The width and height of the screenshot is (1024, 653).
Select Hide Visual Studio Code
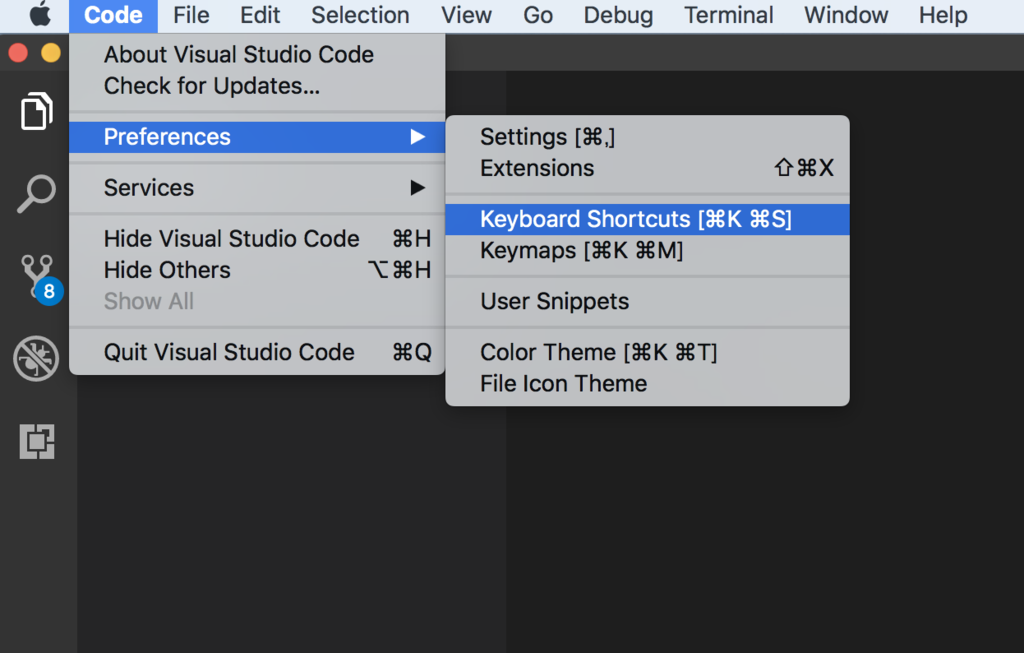point(257,239)
